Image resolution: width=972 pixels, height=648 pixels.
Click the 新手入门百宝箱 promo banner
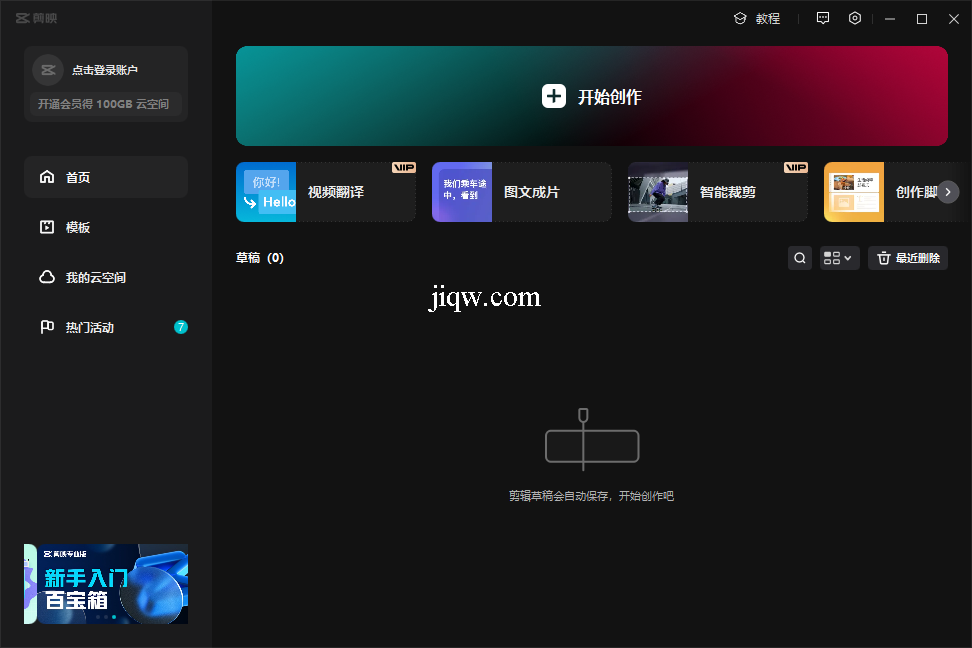pos(106,584)
